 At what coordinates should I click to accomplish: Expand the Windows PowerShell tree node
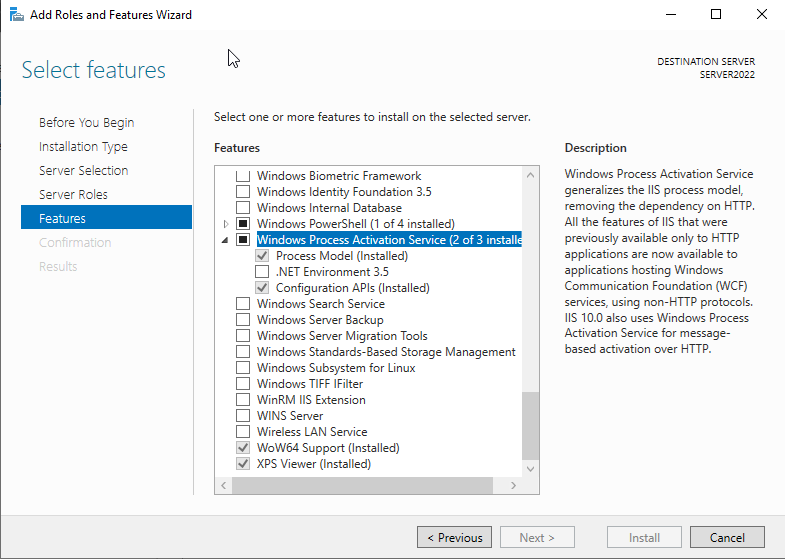pos(226,224)
